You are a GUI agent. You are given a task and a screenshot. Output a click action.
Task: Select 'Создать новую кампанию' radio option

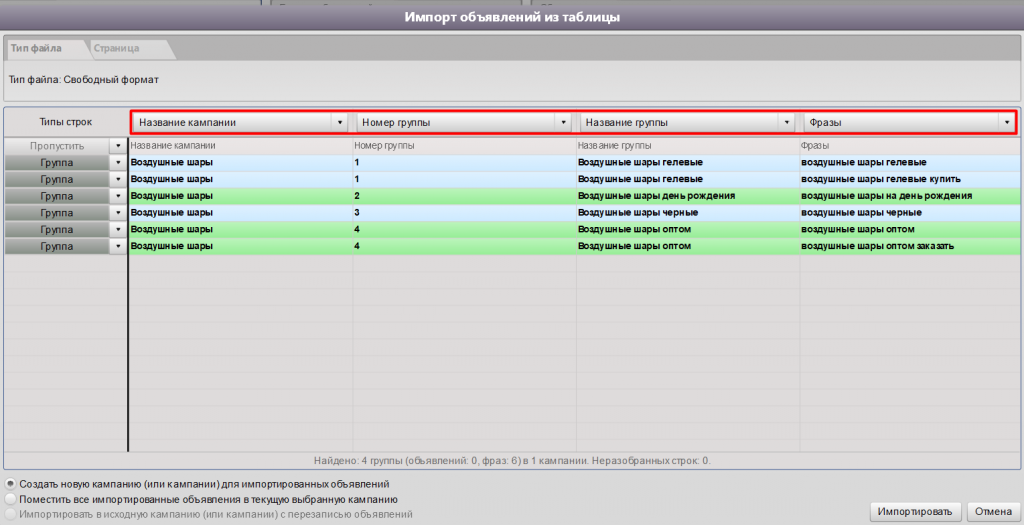pos(11,484)
